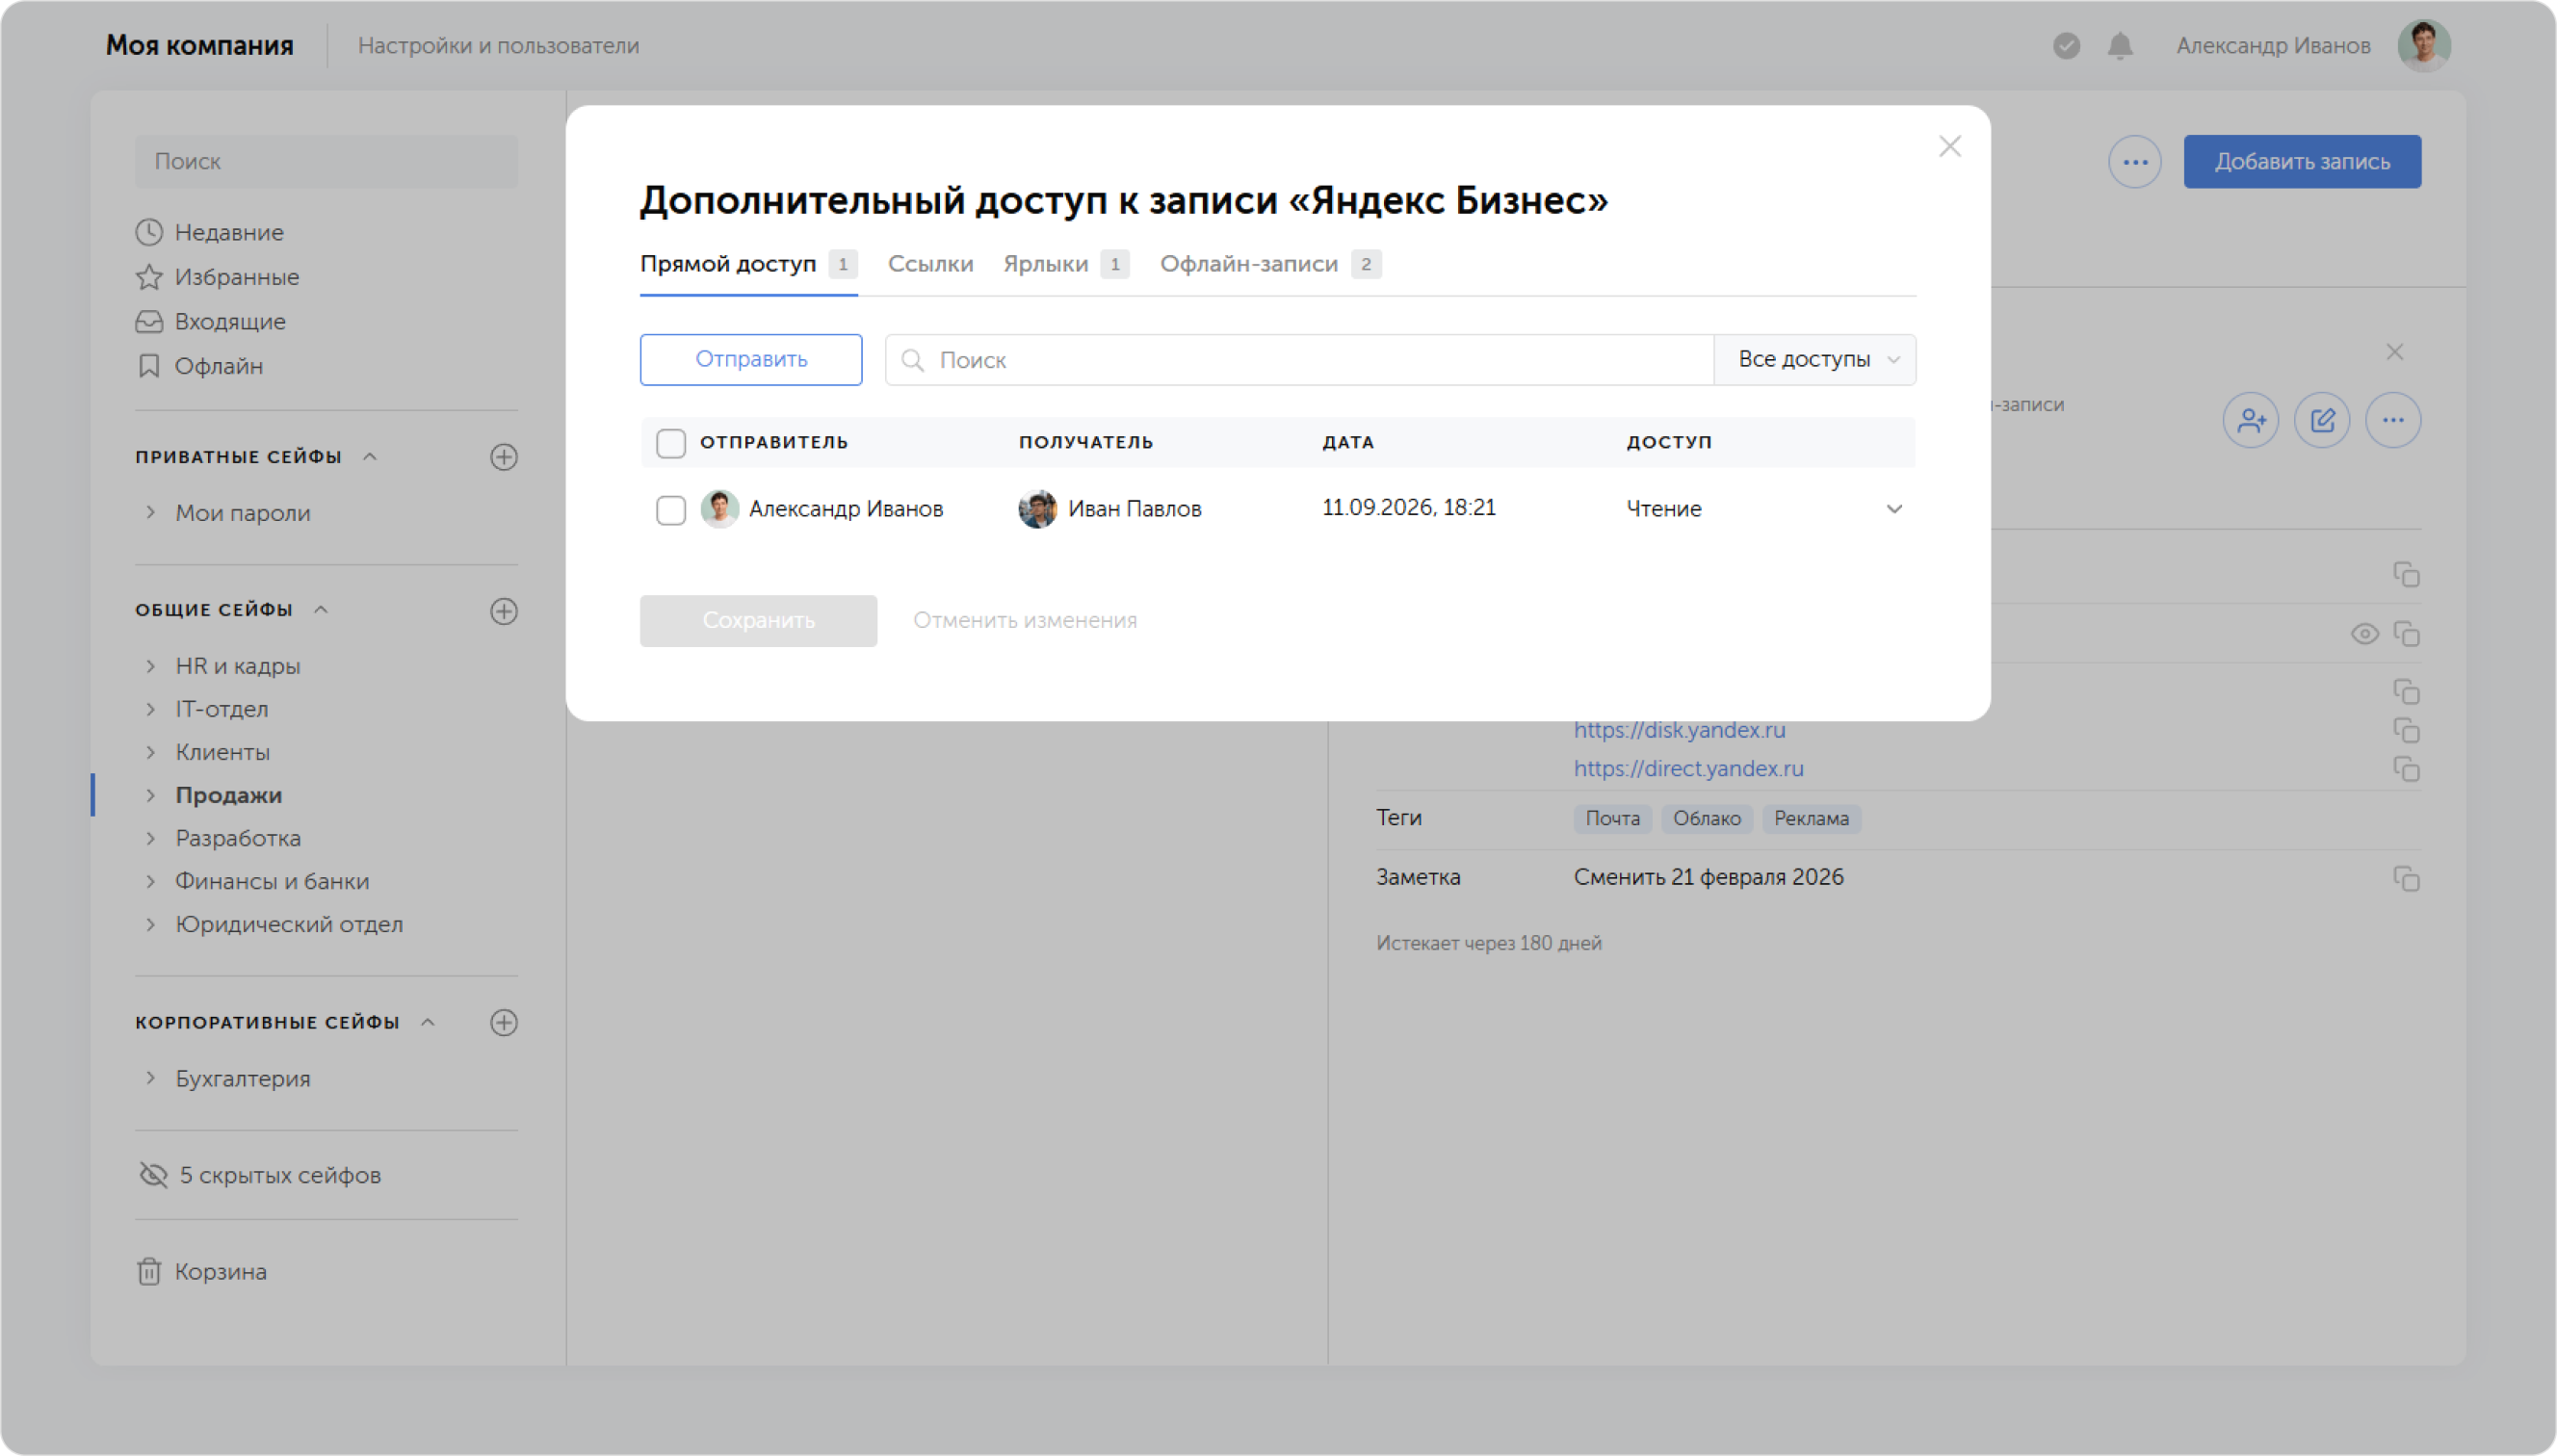Click the edit record pencil icon

click(x=2321, y=420)
